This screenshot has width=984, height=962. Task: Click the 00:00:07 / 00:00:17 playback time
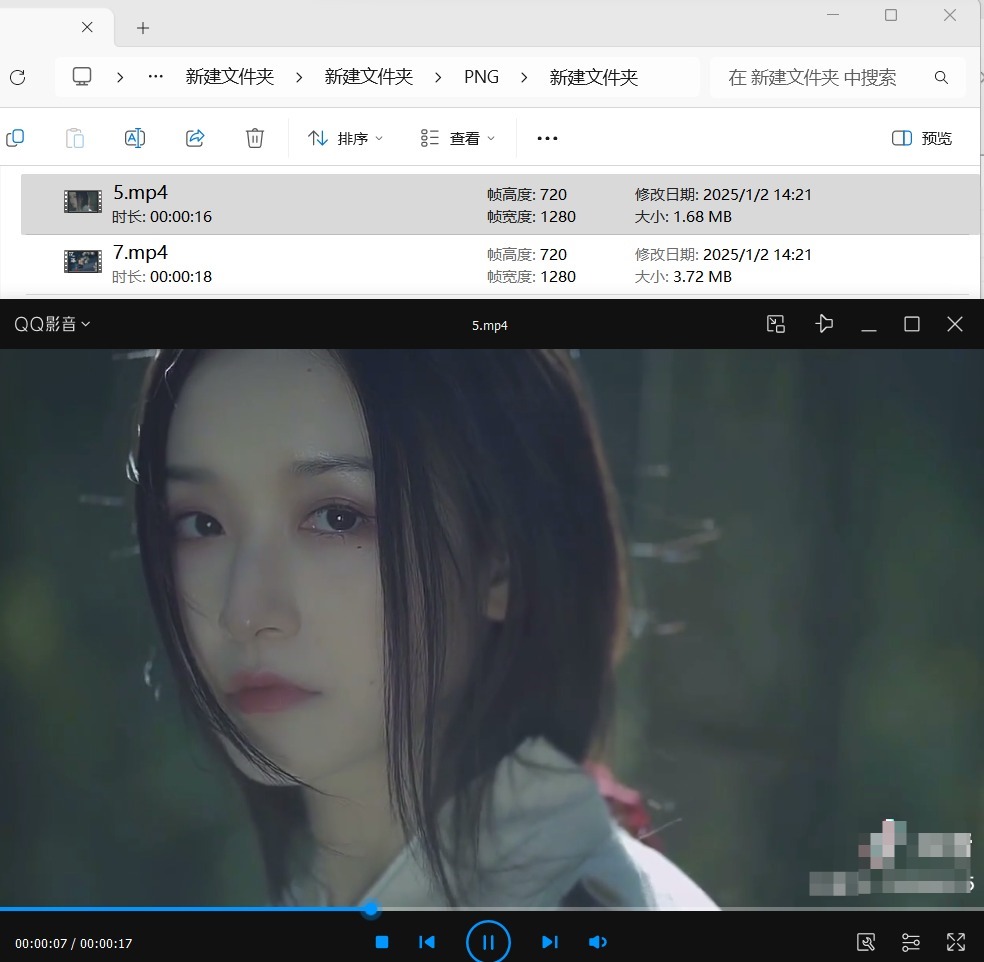(73, 943)
